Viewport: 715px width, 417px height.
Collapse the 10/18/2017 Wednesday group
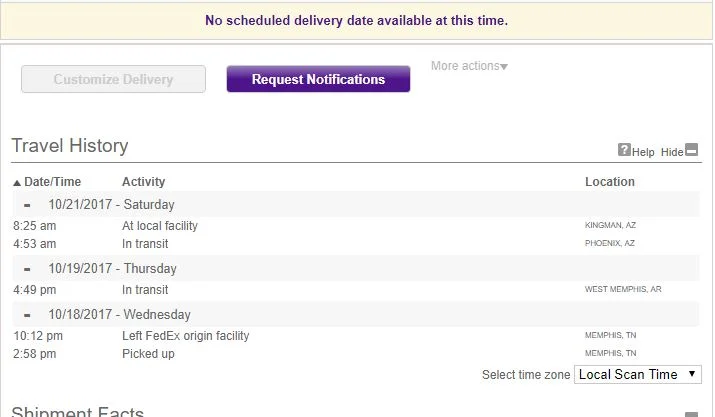(x=27, y=315)
